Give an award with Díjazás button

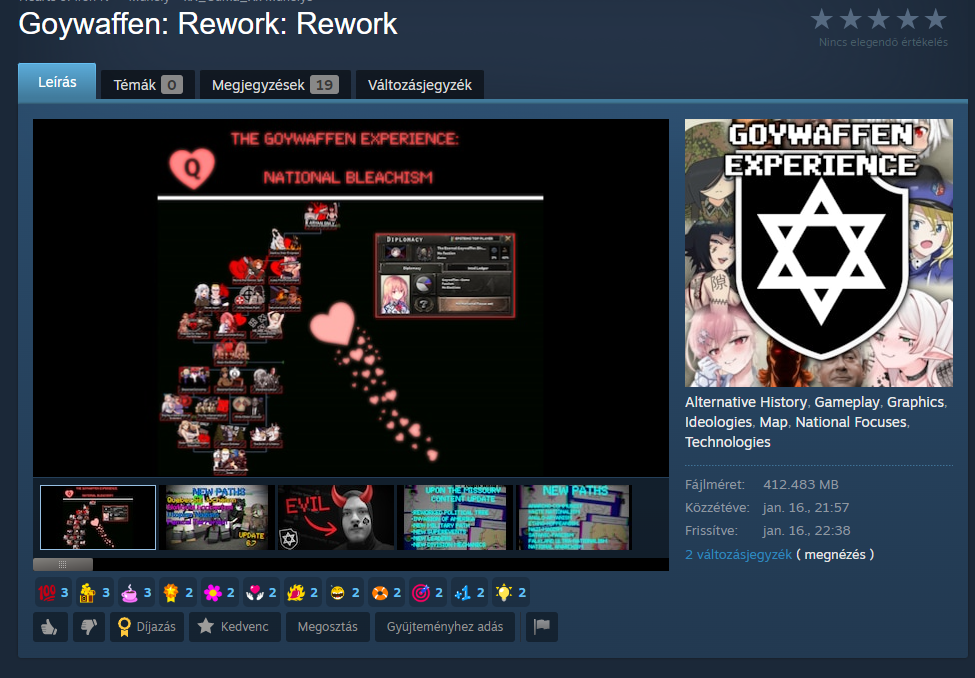(x=147, y=626)
